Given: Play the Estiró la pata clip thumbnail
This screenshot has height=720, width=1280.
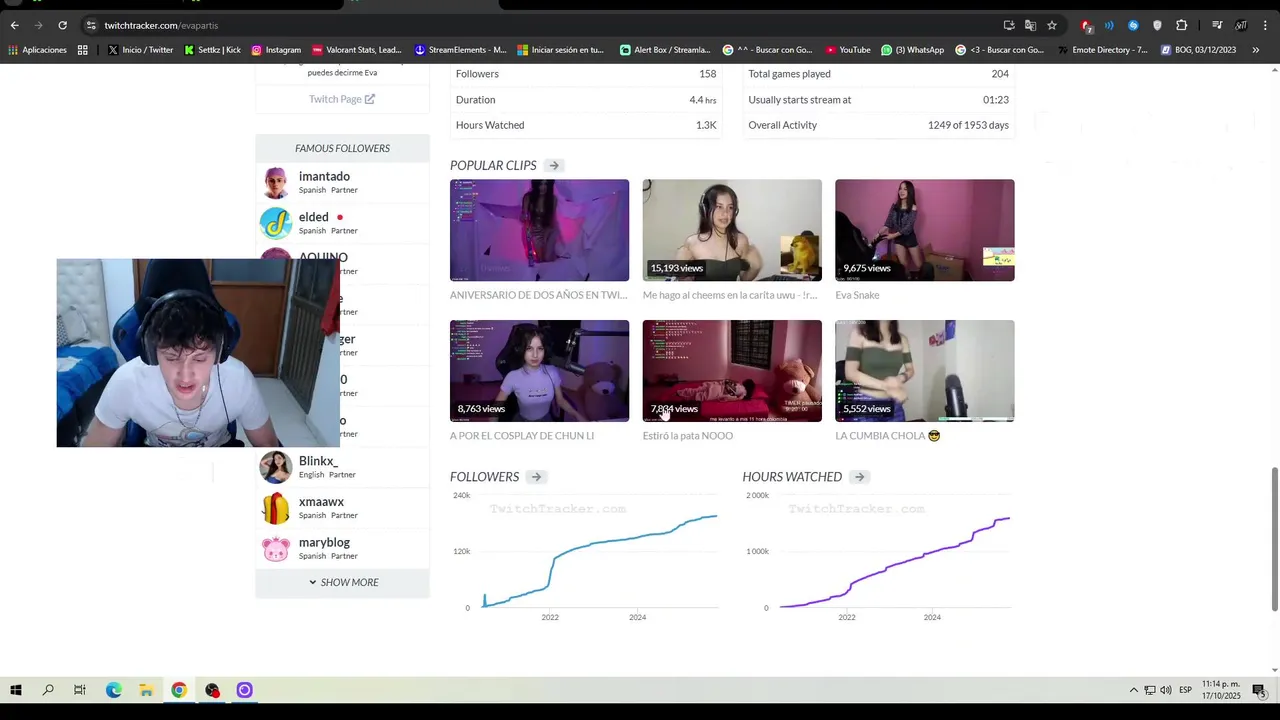Looking at the screenshot, I should (732, 371).
